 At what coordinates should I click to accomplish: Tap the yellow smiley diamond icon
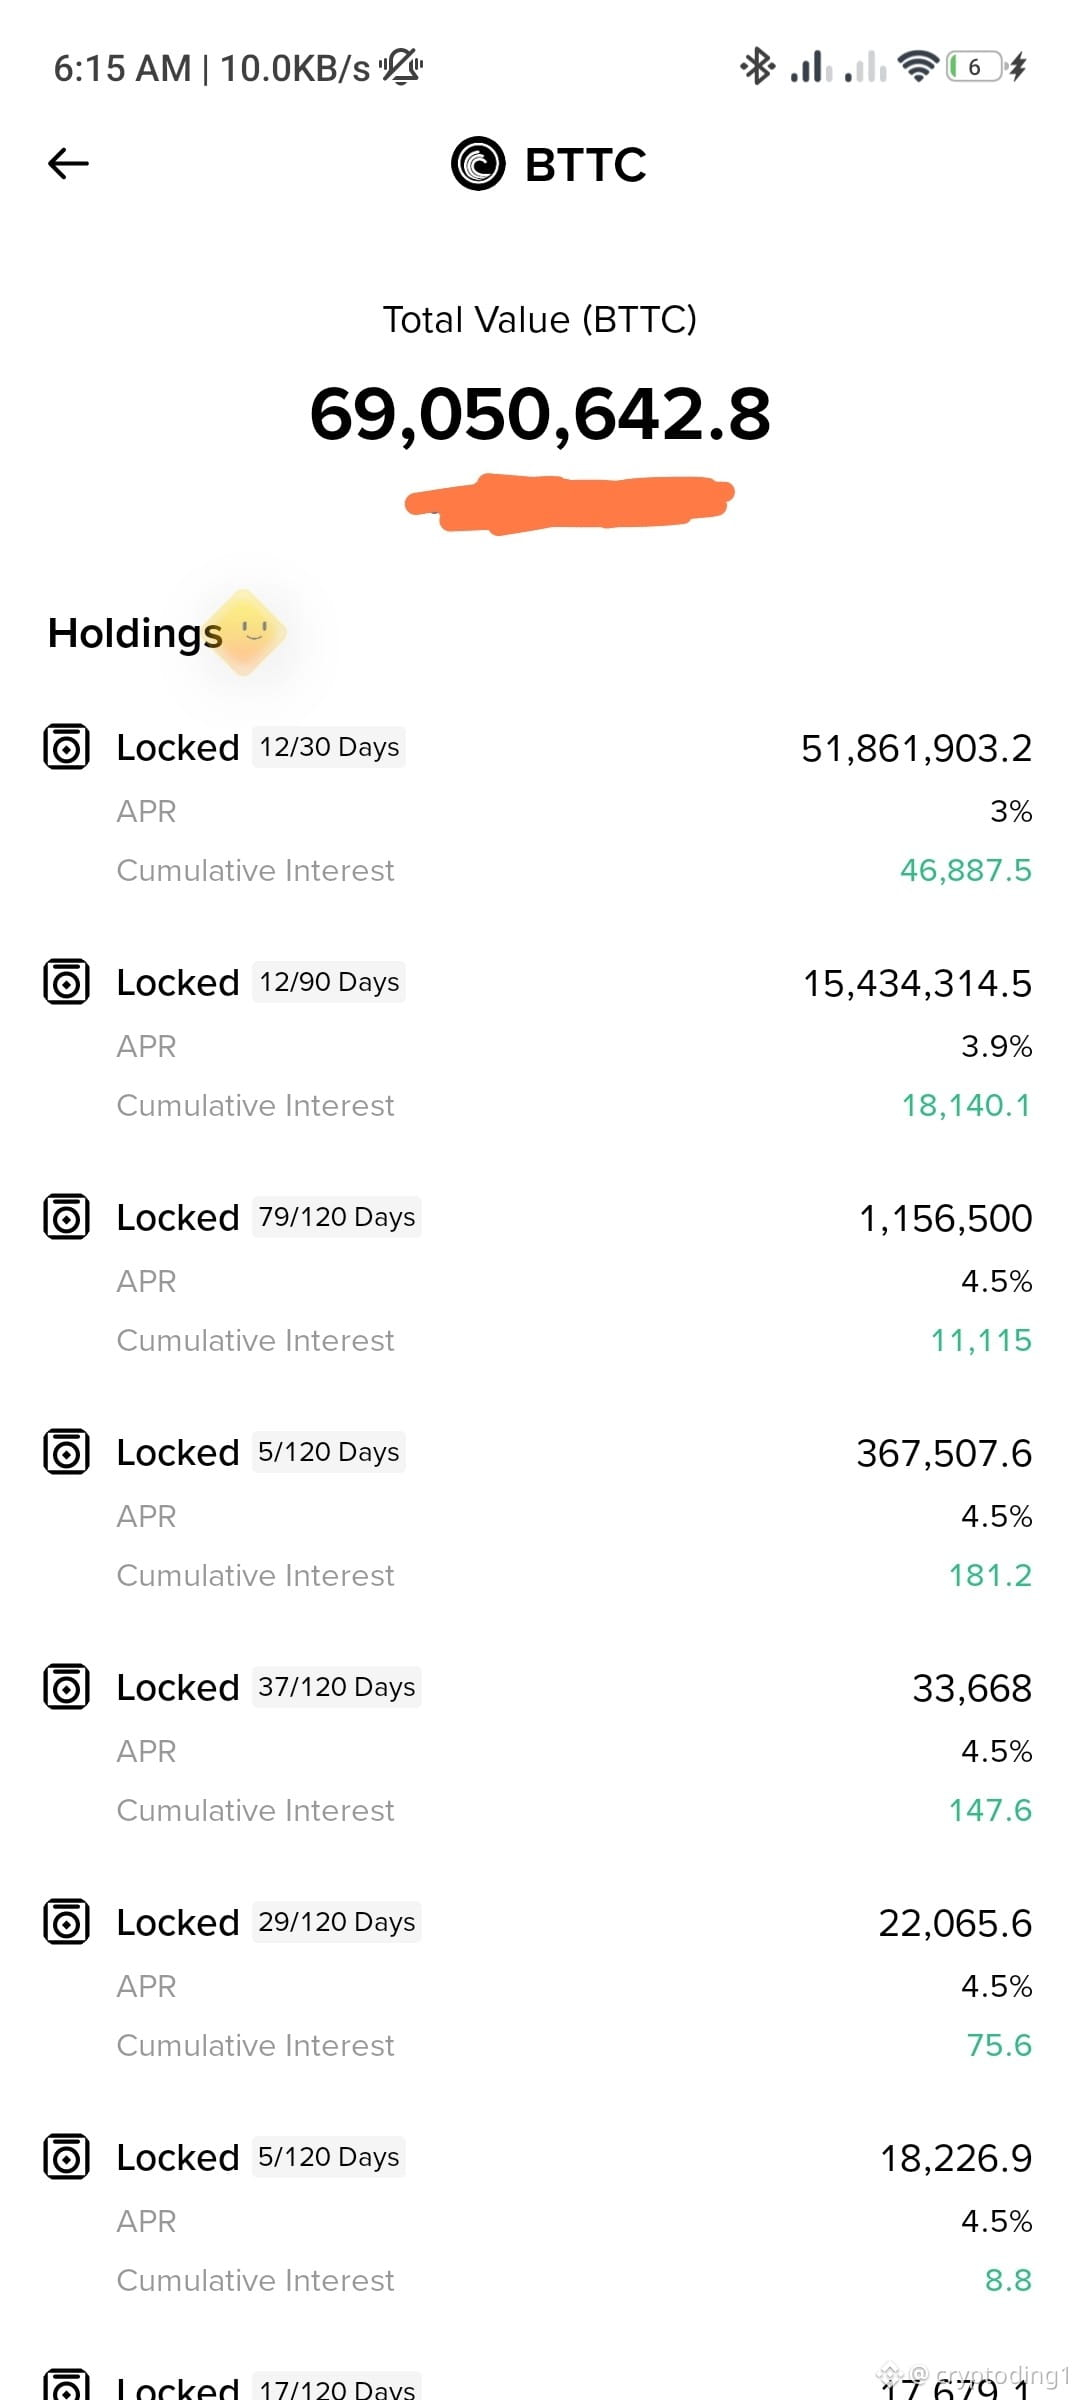245,632
